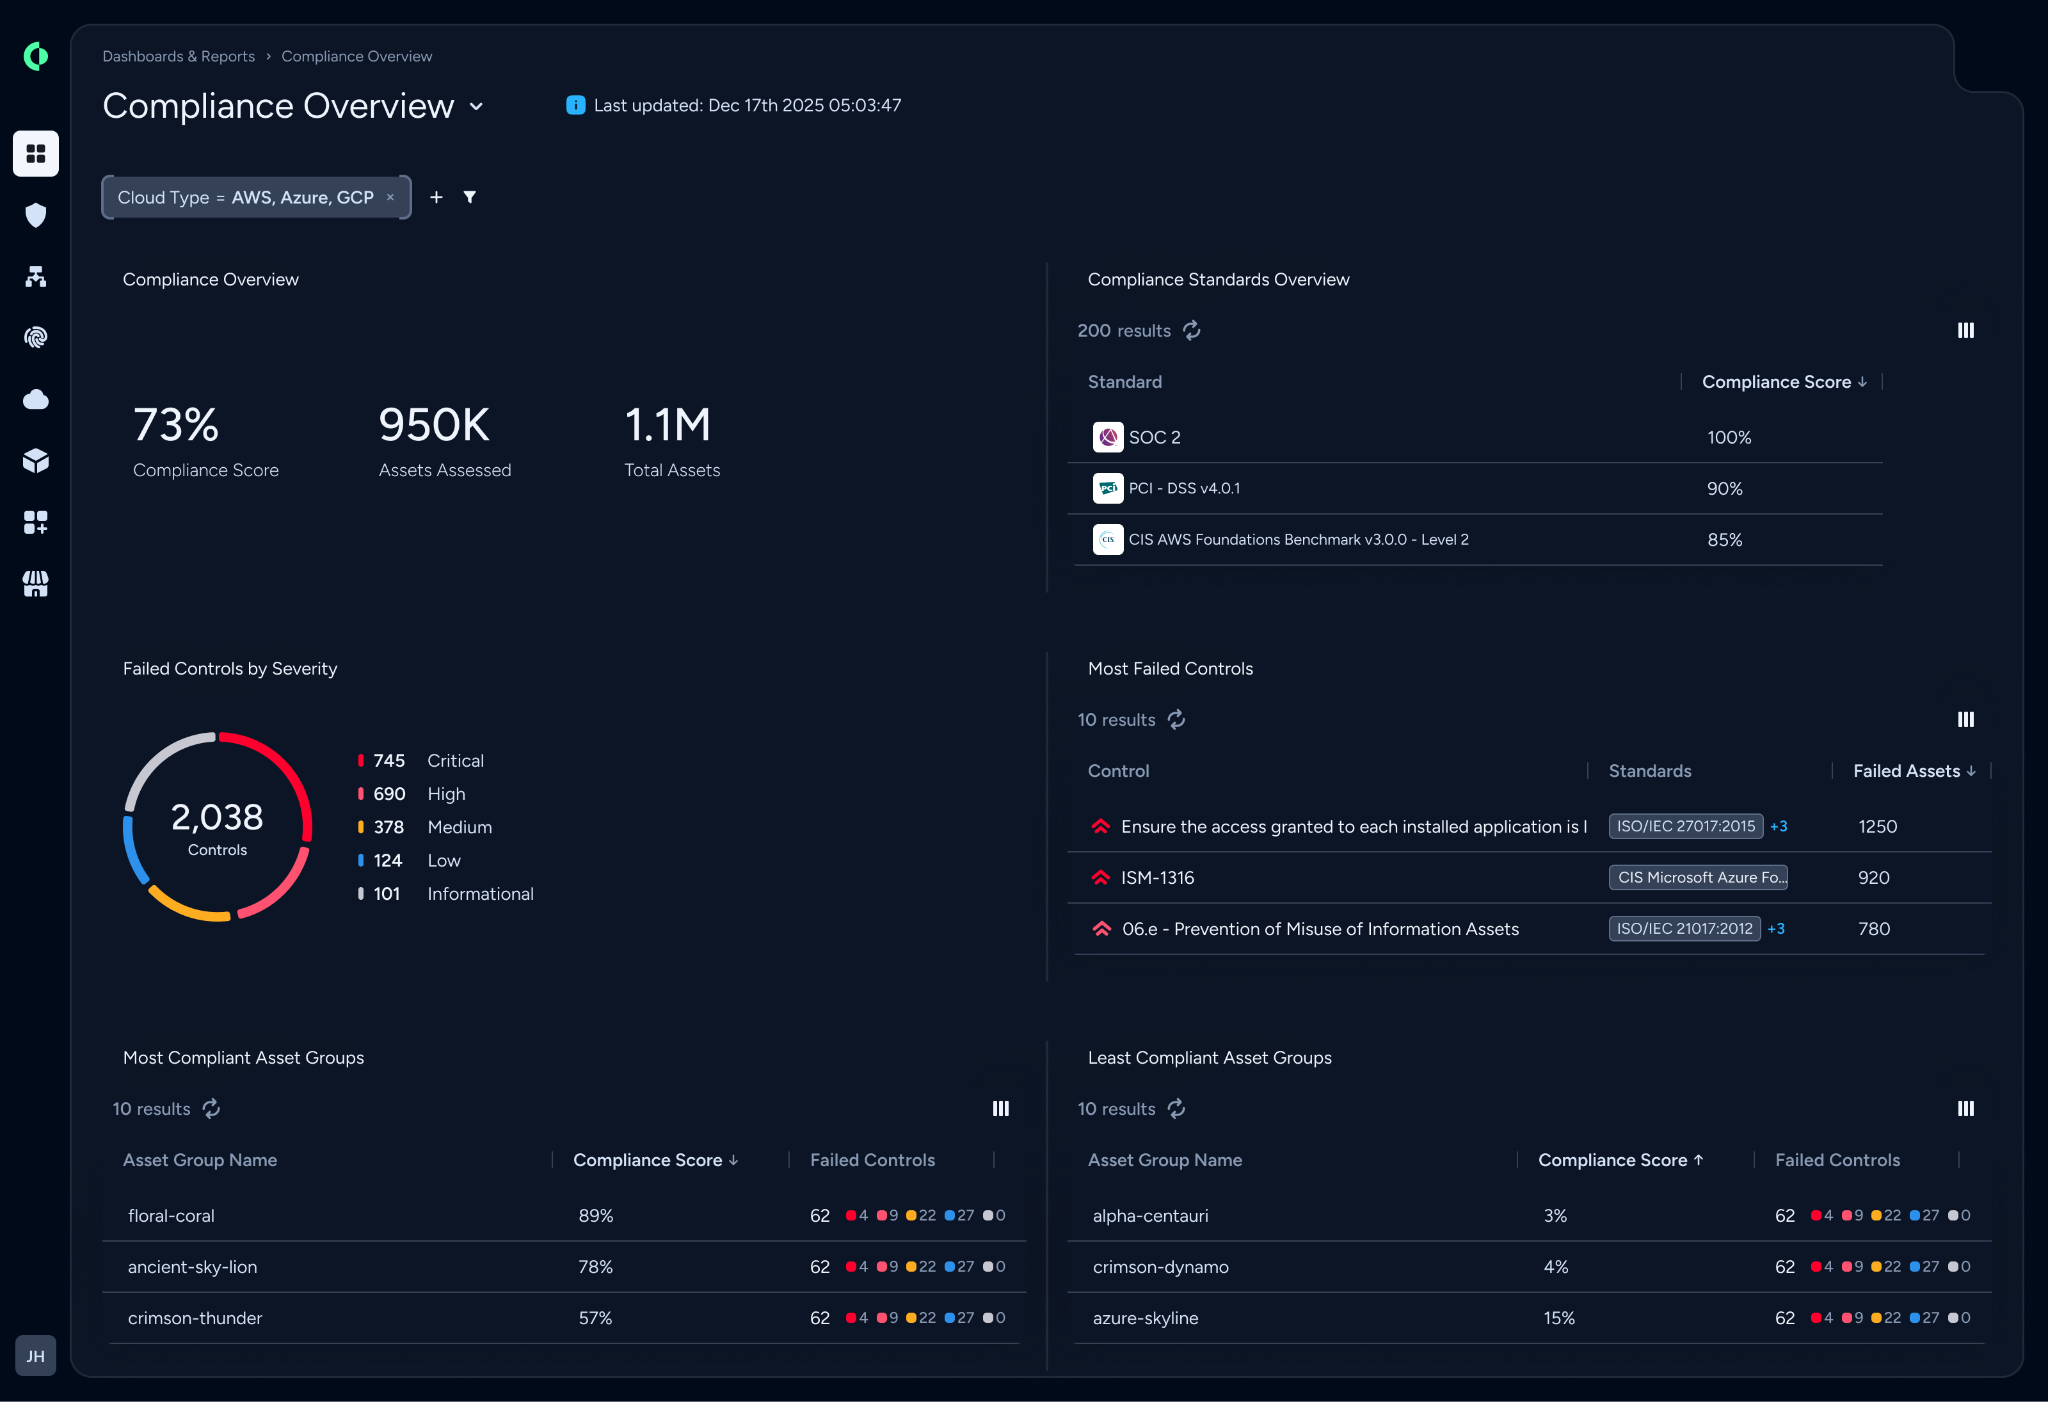Open the 06.e Prevention of Misuse control
The image size is (2048, 1426).
pos(1320,928)
